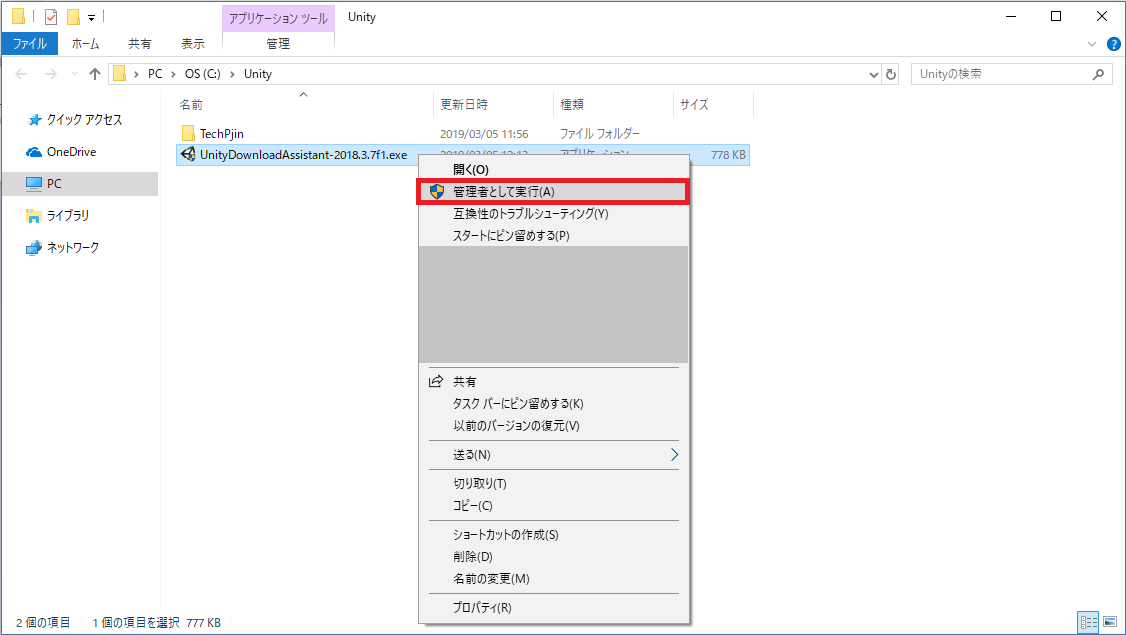Screen dimensions: 1126x635
Task: Choose コピー(C) from the context menu
Action: tap(553, 506)
